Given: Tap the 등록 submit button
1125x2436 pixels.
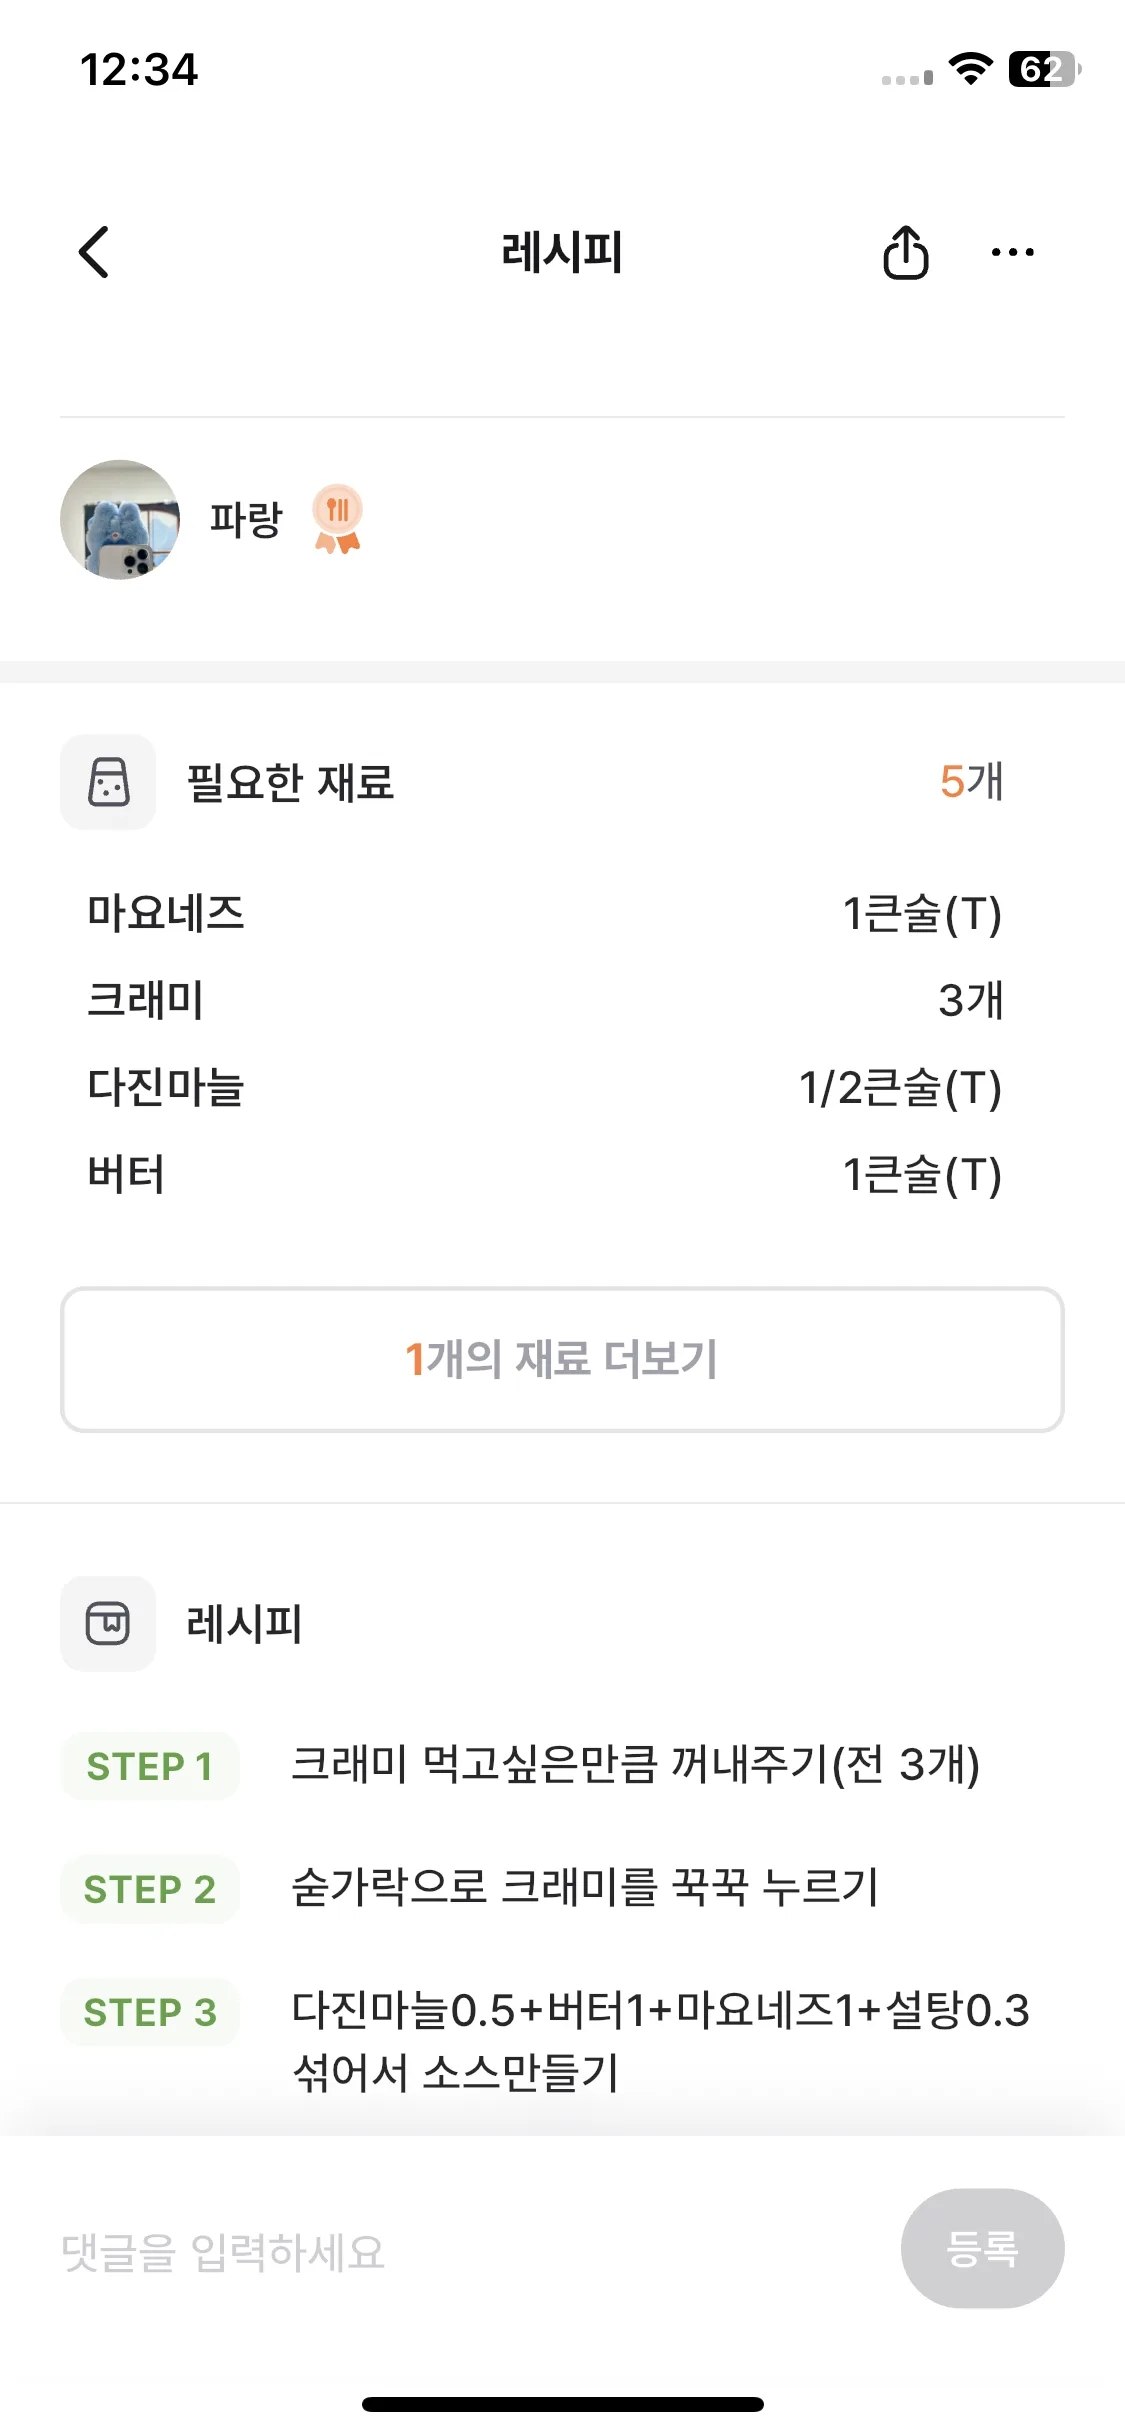Looking at the screenshot, I should [x=982, y=2249].
